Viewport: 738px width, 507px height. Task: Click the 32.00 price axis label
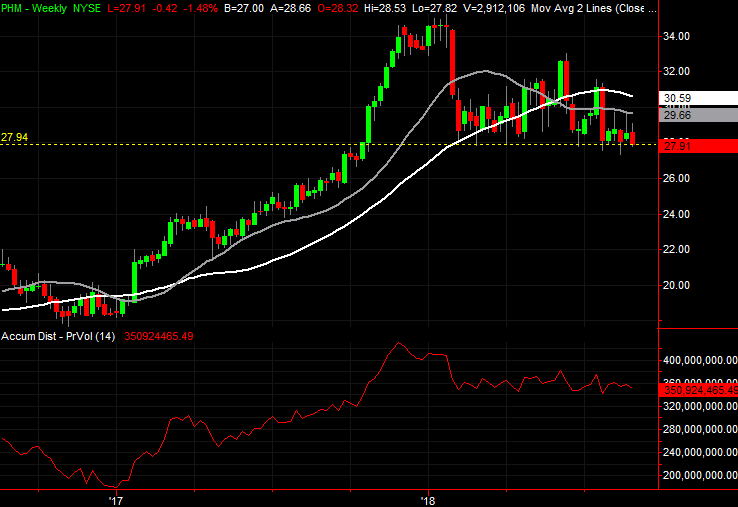676,71
